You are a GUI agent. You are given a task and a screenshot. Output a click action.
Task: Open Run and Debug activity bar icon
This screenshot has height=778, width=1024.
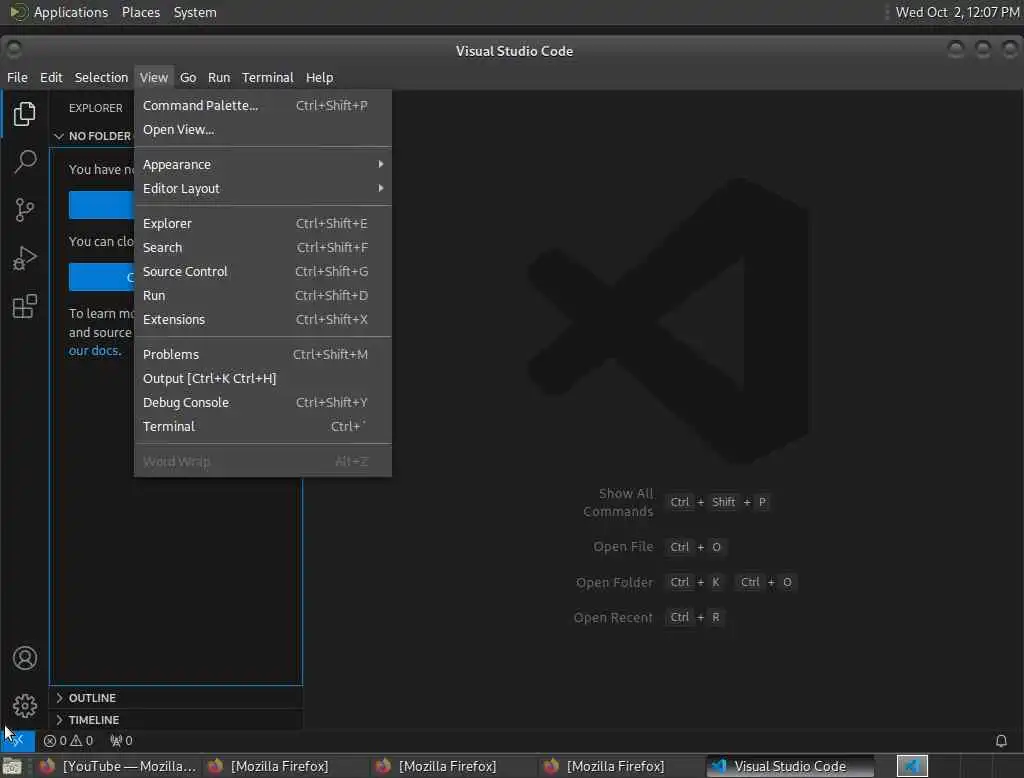24,258
